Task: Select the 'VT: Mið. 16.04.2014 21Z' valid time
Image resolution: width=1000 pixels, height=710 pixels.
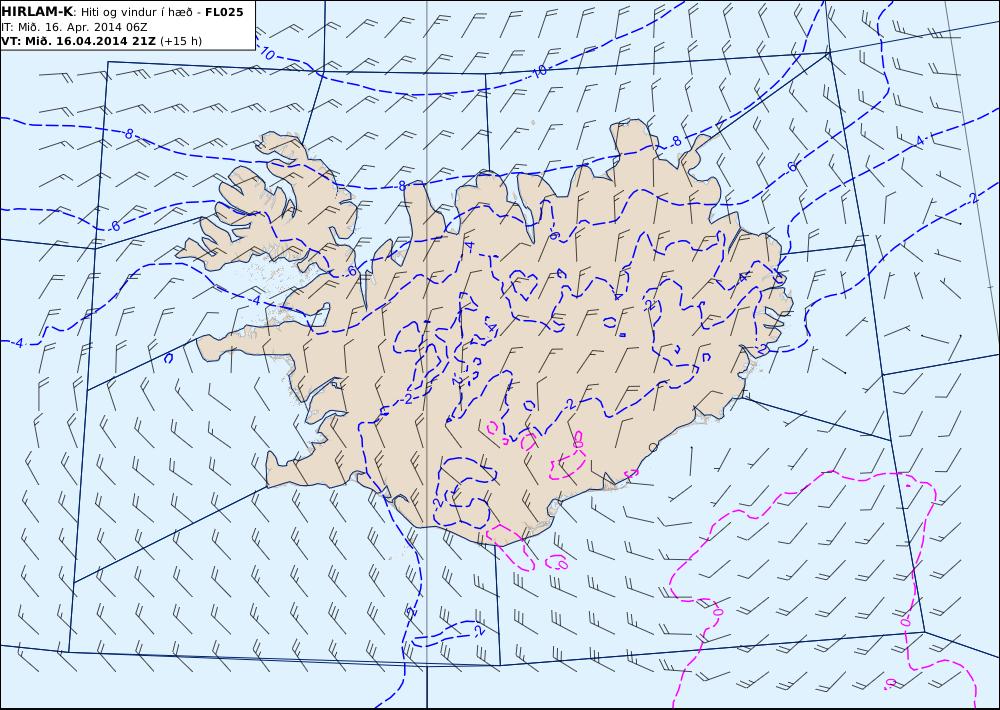Action: pos(78,41)
